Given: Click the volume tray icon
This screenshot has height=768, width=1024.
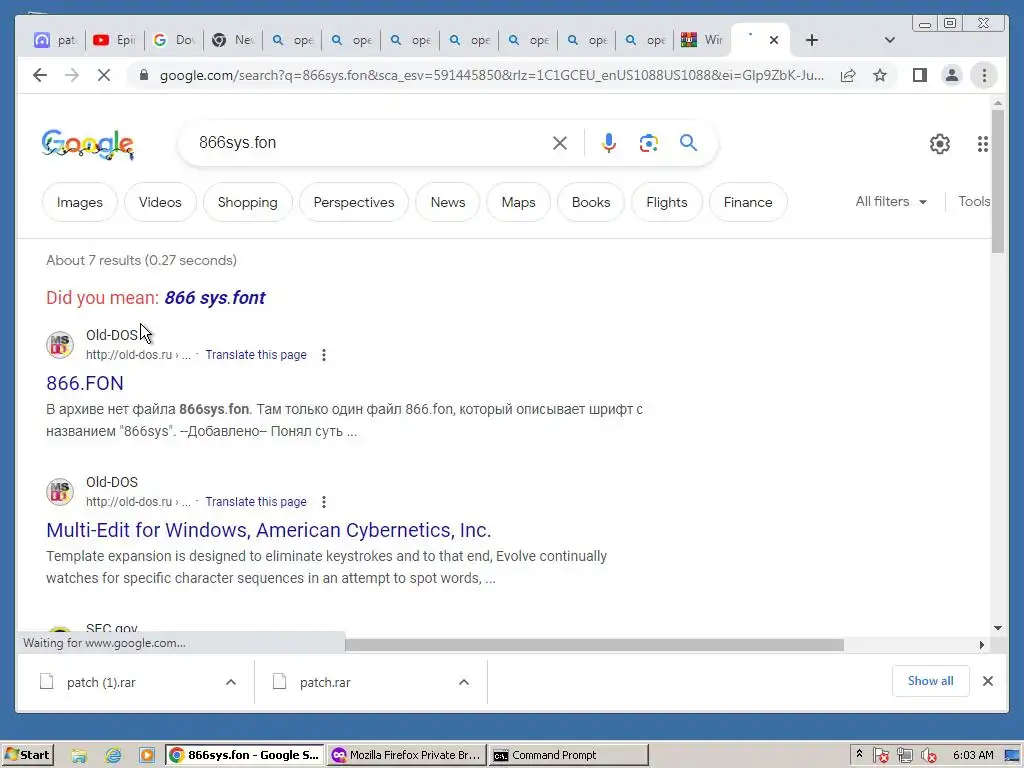Looking at the screenshot, I should [x=928, y=756].
